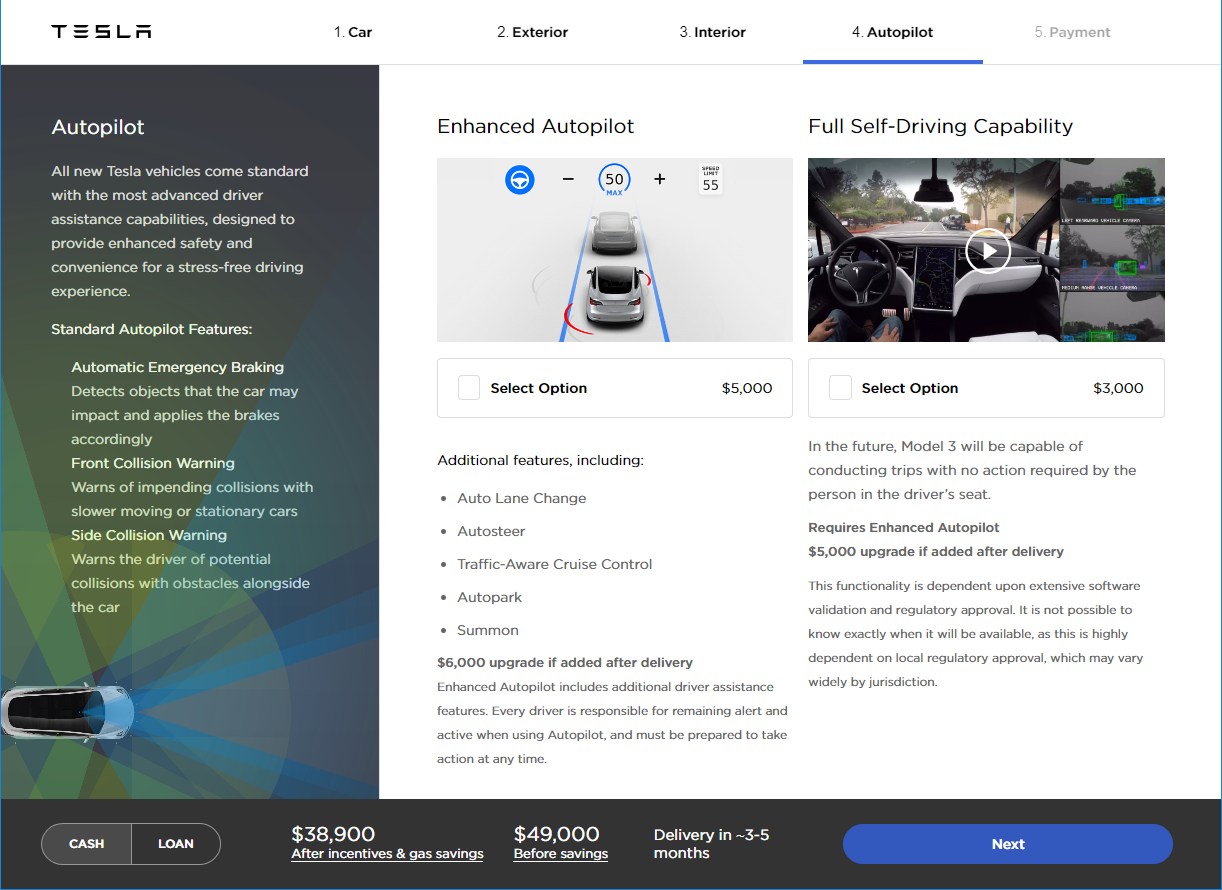Click the $6,000 upgrade after delivery note
This screenshot has height=890, width=1222.
click(x=565, y=662)
